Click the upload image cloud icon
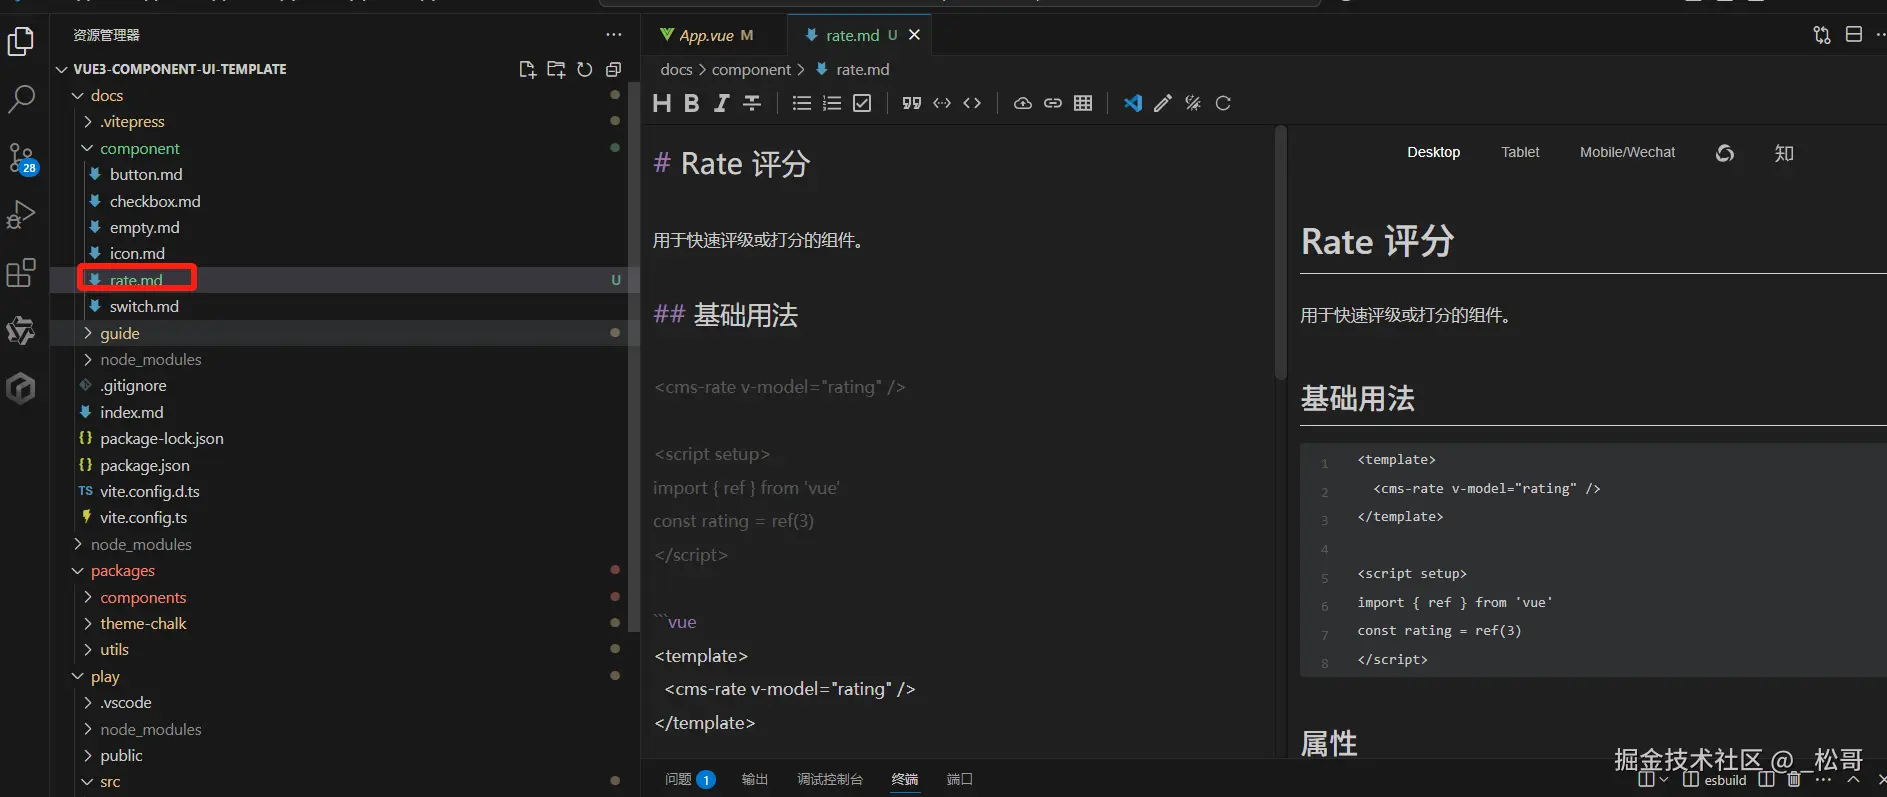Screen dimensions: 1887x797 pos(1022,103)
